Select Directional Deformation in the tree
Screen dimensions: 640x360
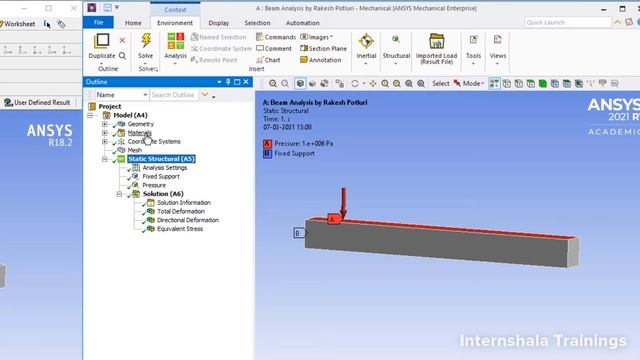pos(188,220)
